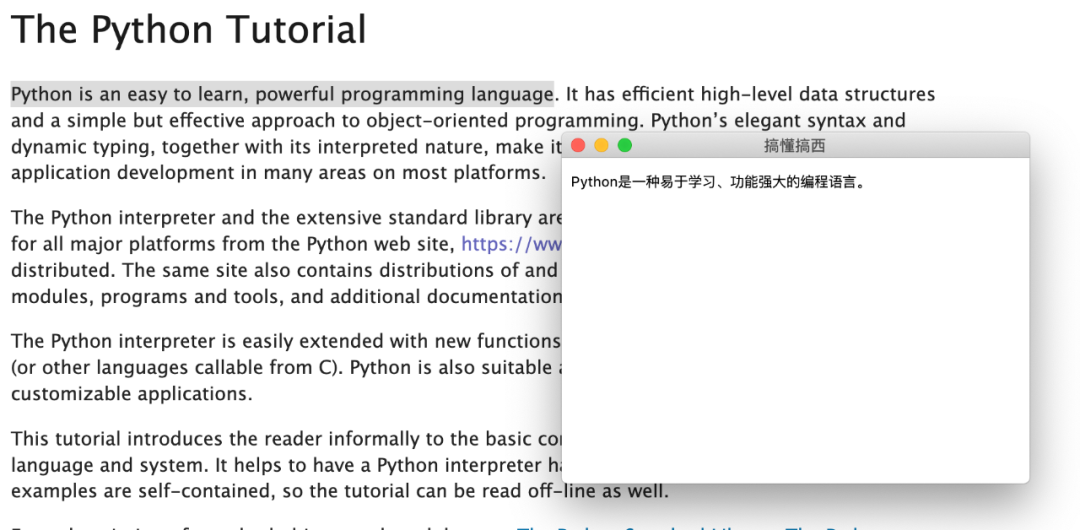Viewport: 1080px width, 530px height.
Task: Click the paragraph starting 'The Python interpreter and the extensive'
Action: 287,257
